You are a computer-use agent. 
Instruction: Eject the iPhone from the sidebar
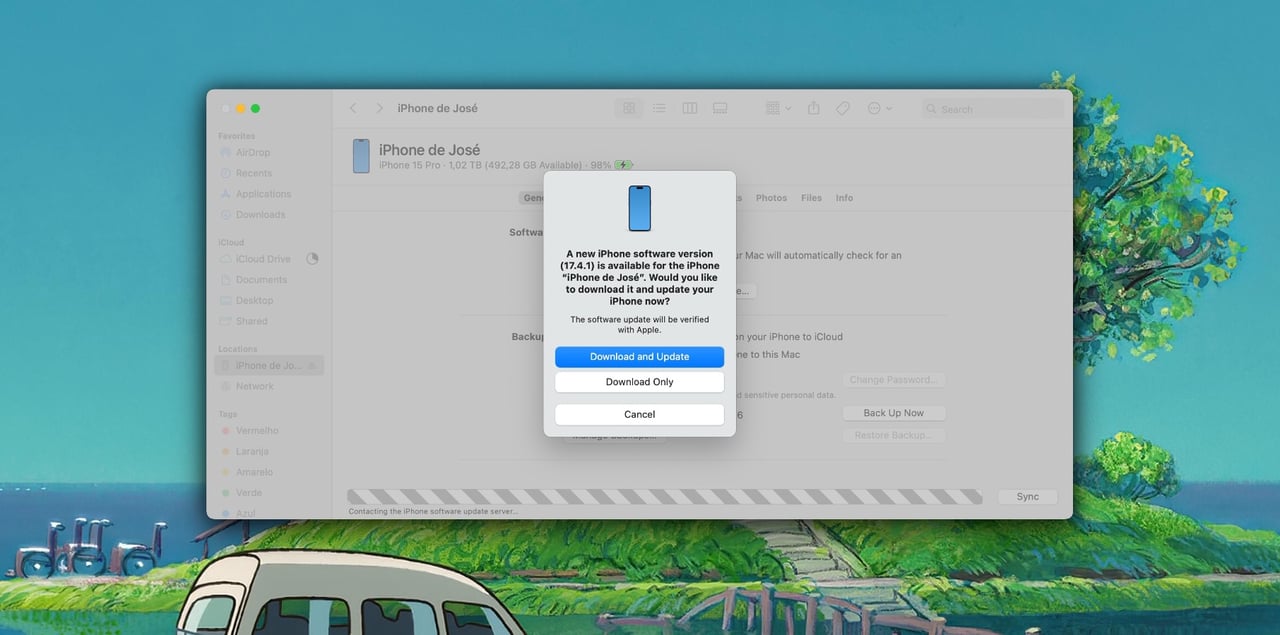click(x=312, y=366)
